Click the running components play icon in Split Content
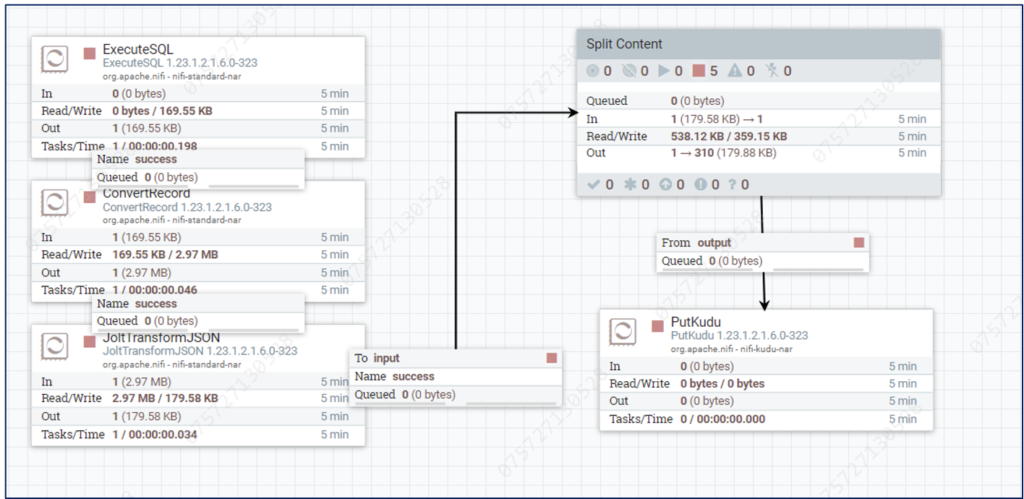 coord(665,71)
